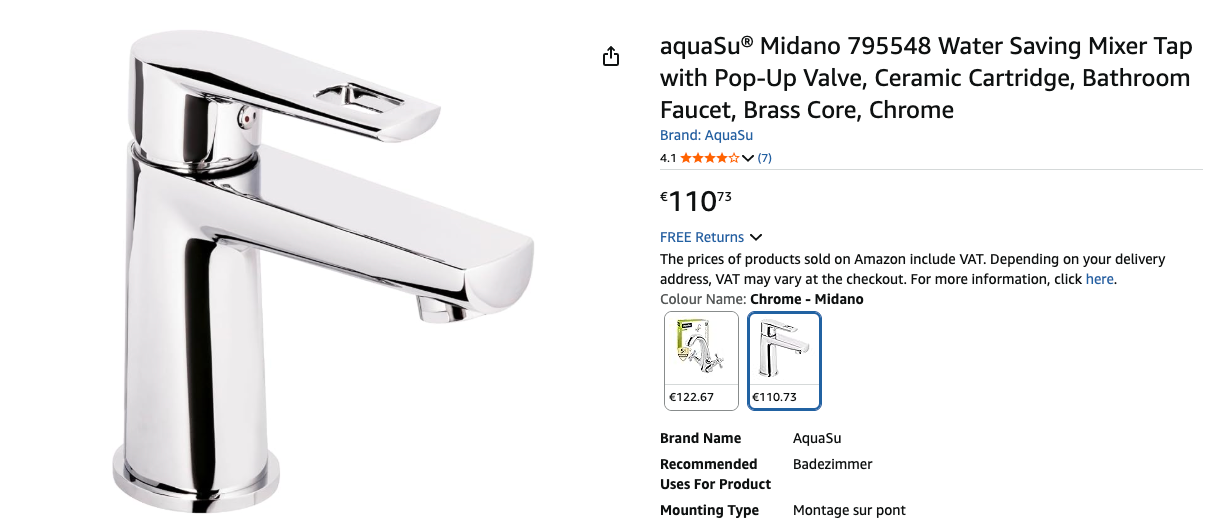The image size is (1205, 525).
Task: Expand the rating breakdown chevron after the stars
Action: (748, 158)
